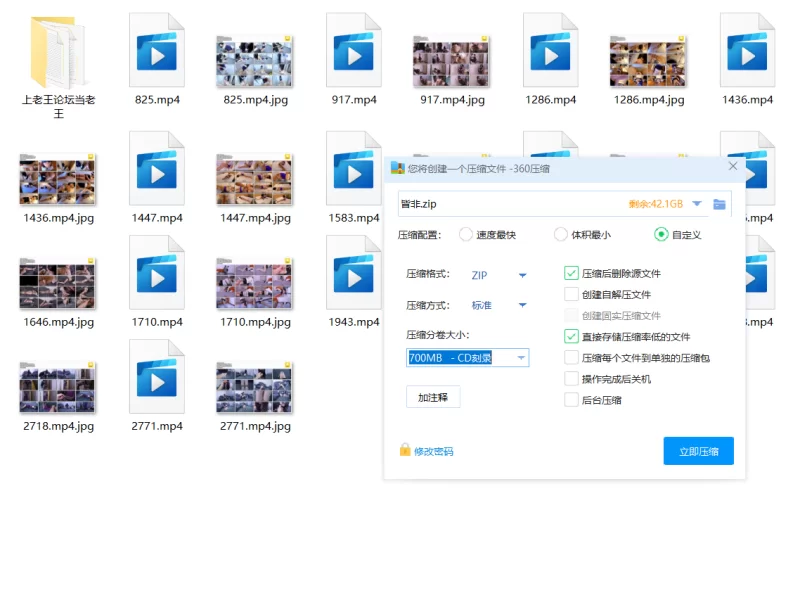
Task: Click the 加注释 button
Action: point(433,397)
